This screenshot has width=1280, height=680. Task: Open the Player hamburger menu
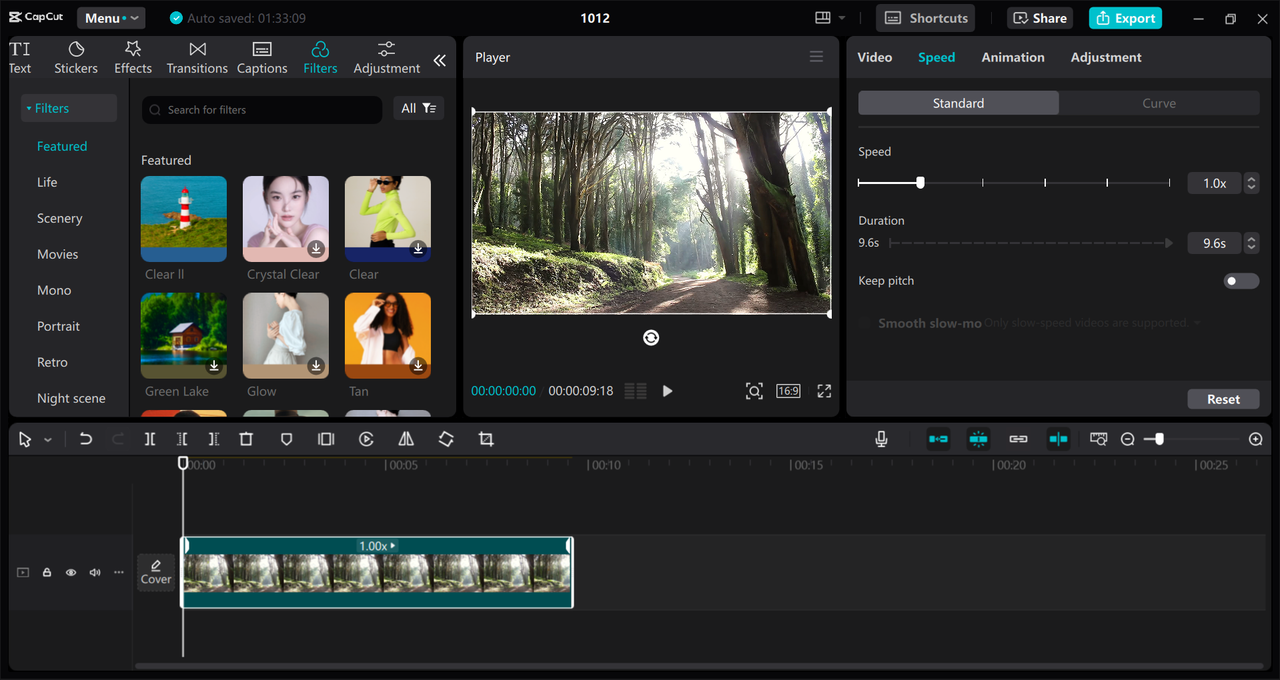point(816,57)
